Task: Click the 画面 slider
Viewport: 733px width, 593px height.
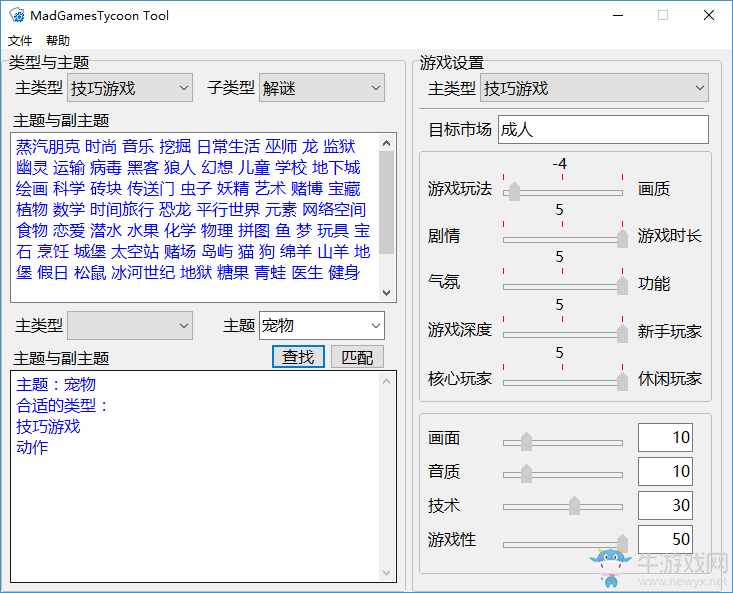Action: (563, 442)
